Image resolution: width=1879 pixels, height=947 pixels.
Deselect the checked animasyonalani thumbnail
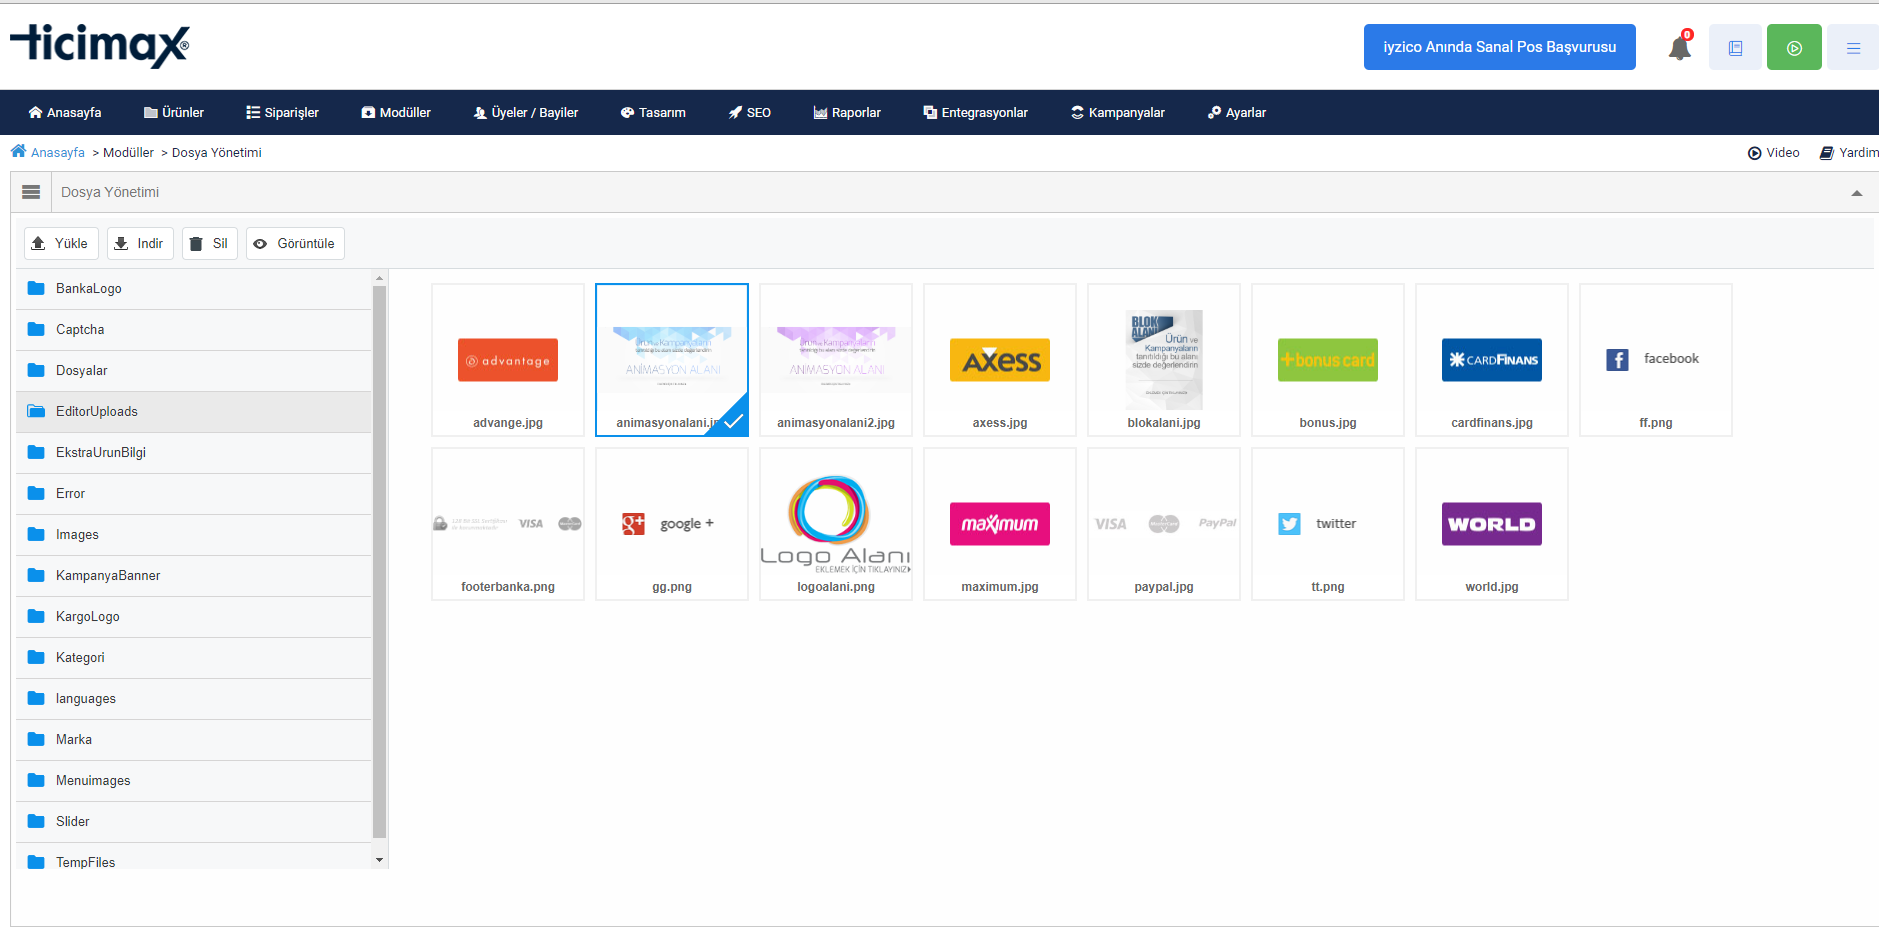click(x=672, y=360)
